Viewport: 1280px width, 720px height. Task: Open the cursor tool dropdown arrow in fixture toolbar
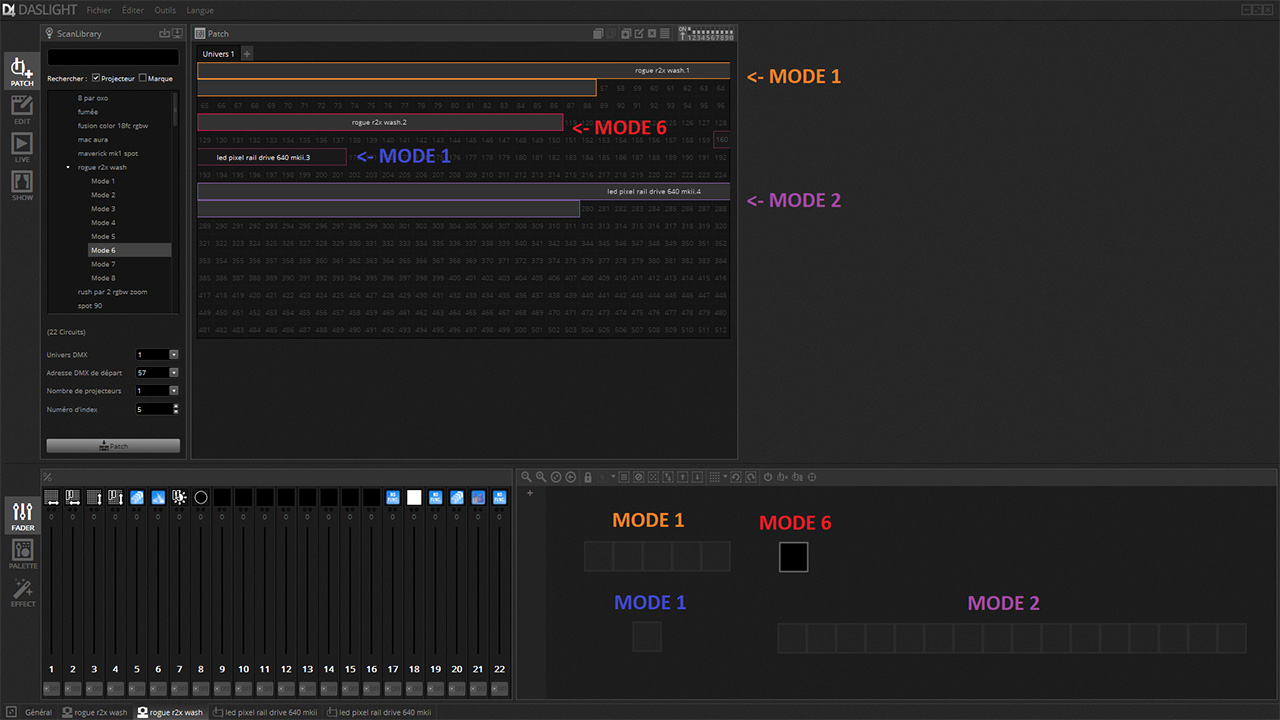(x=613, y=477)
